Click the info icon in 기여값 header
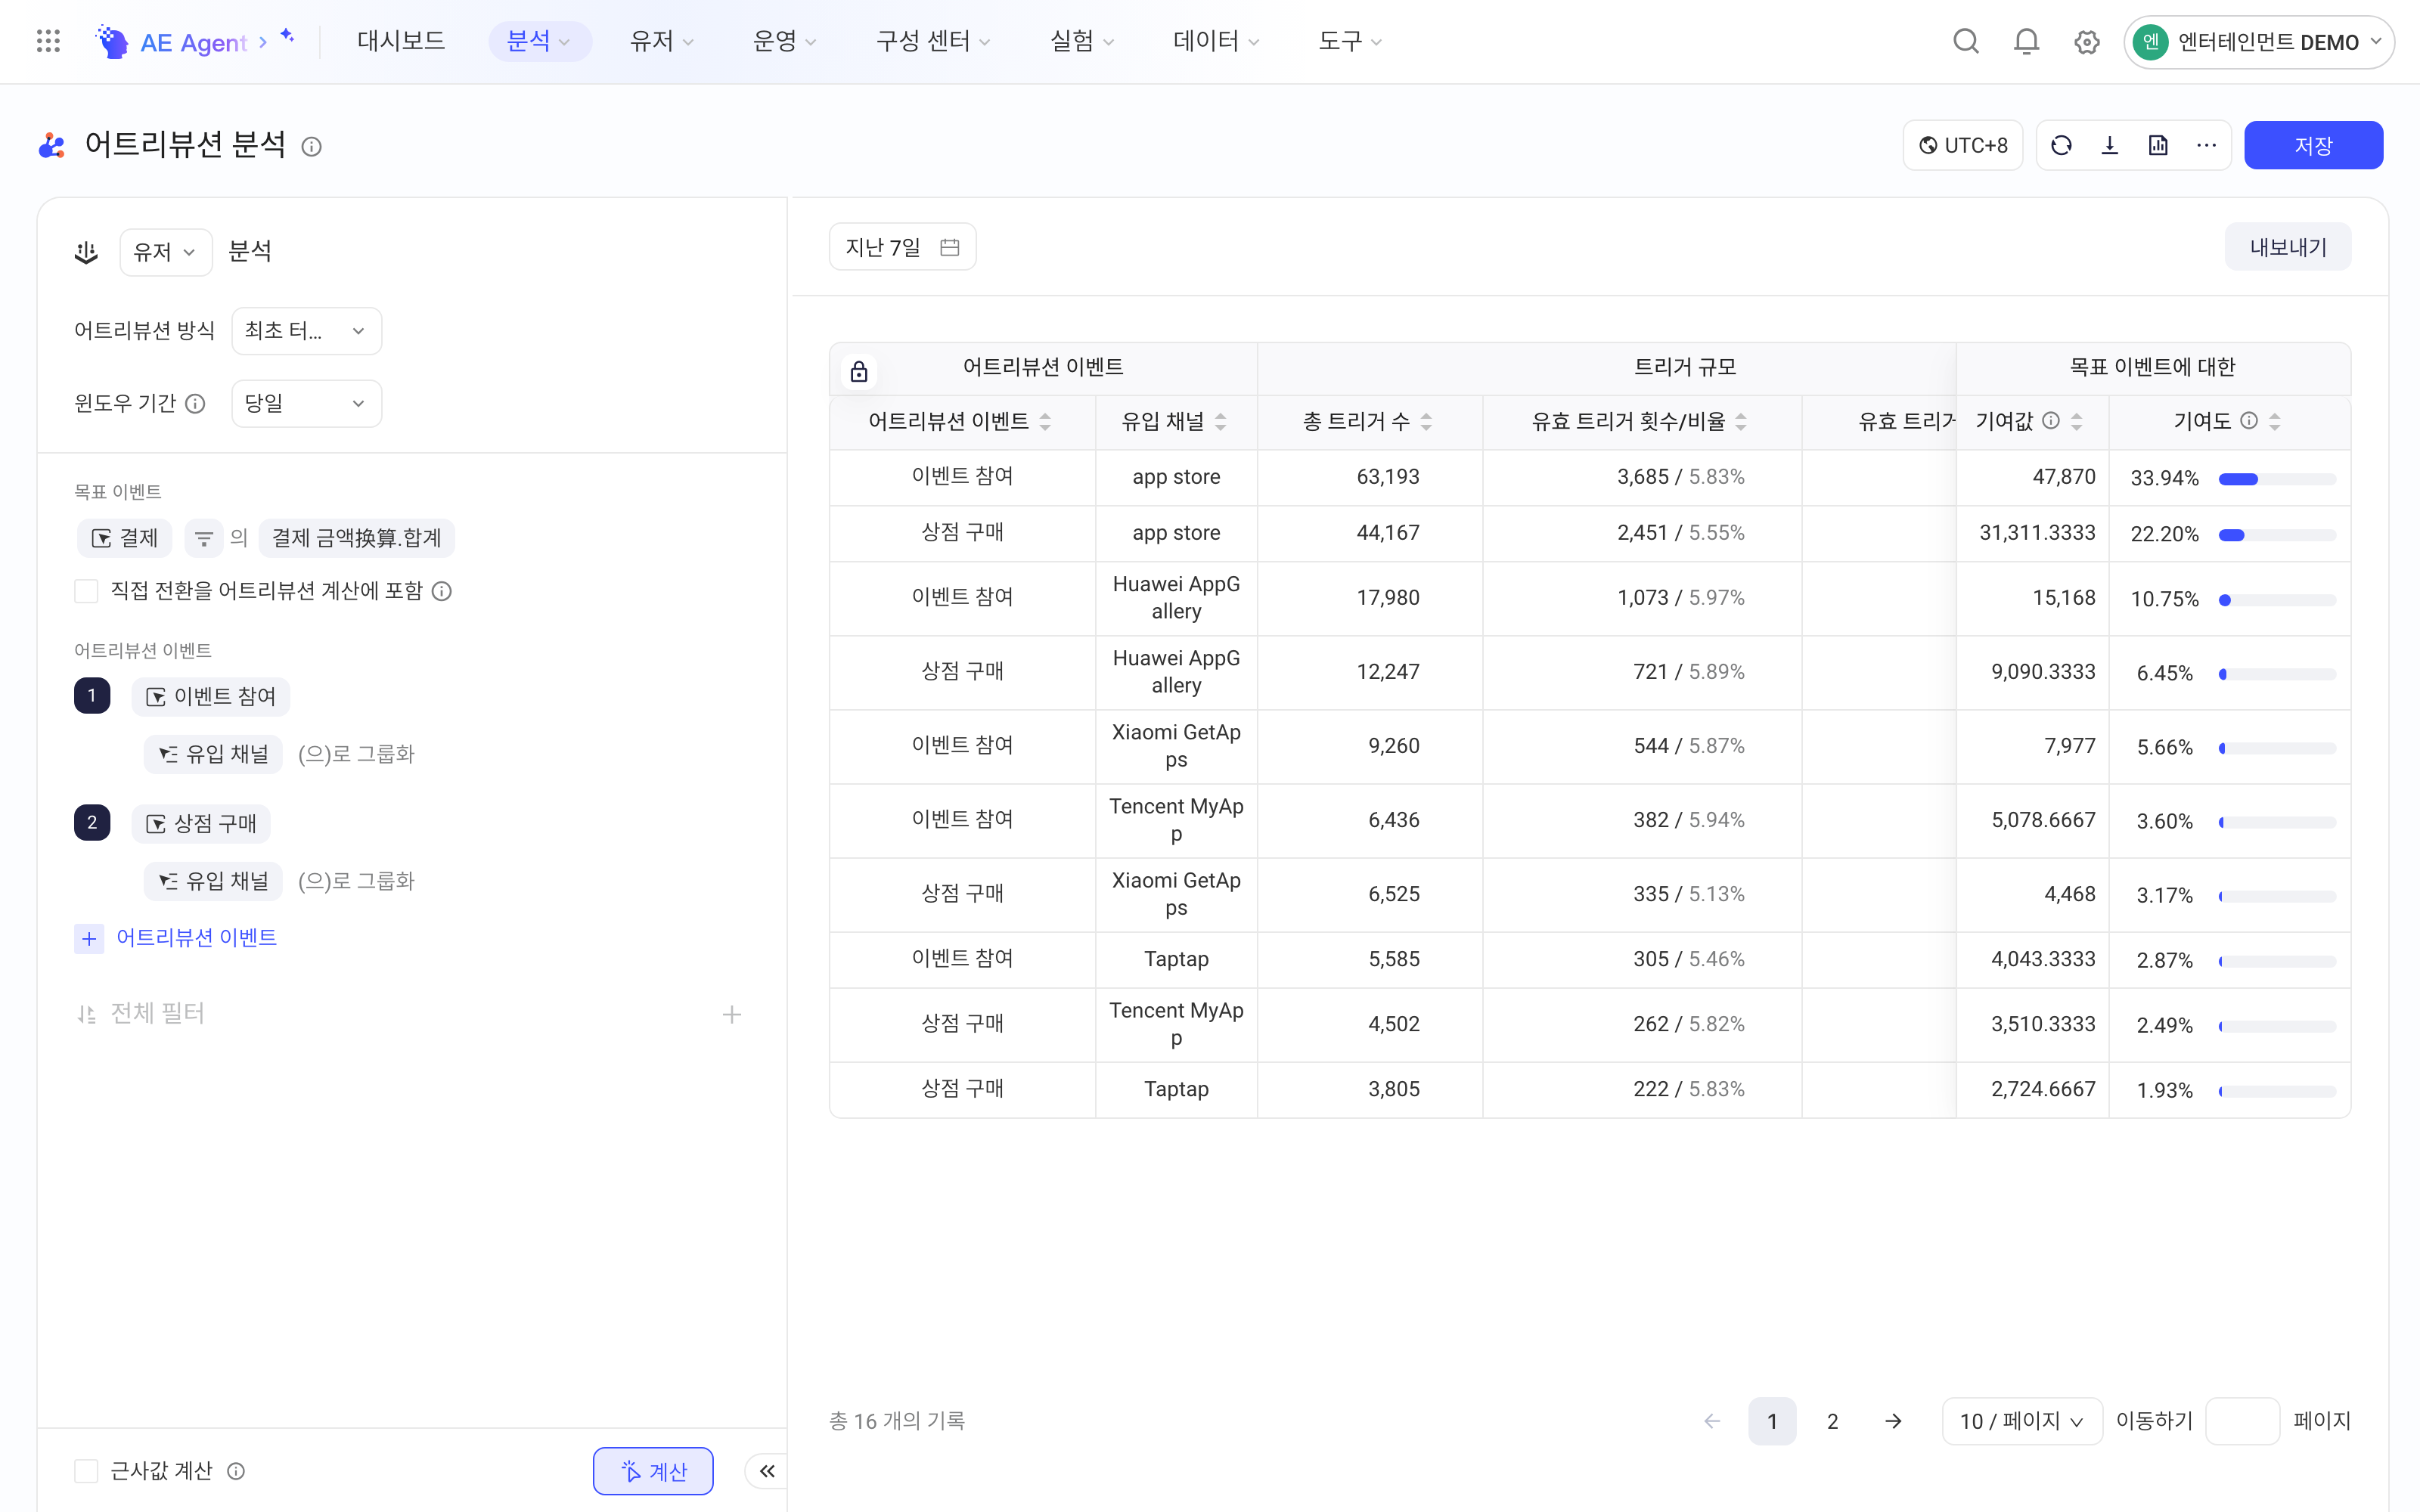2420x1512 pixels. (2050, 420)
